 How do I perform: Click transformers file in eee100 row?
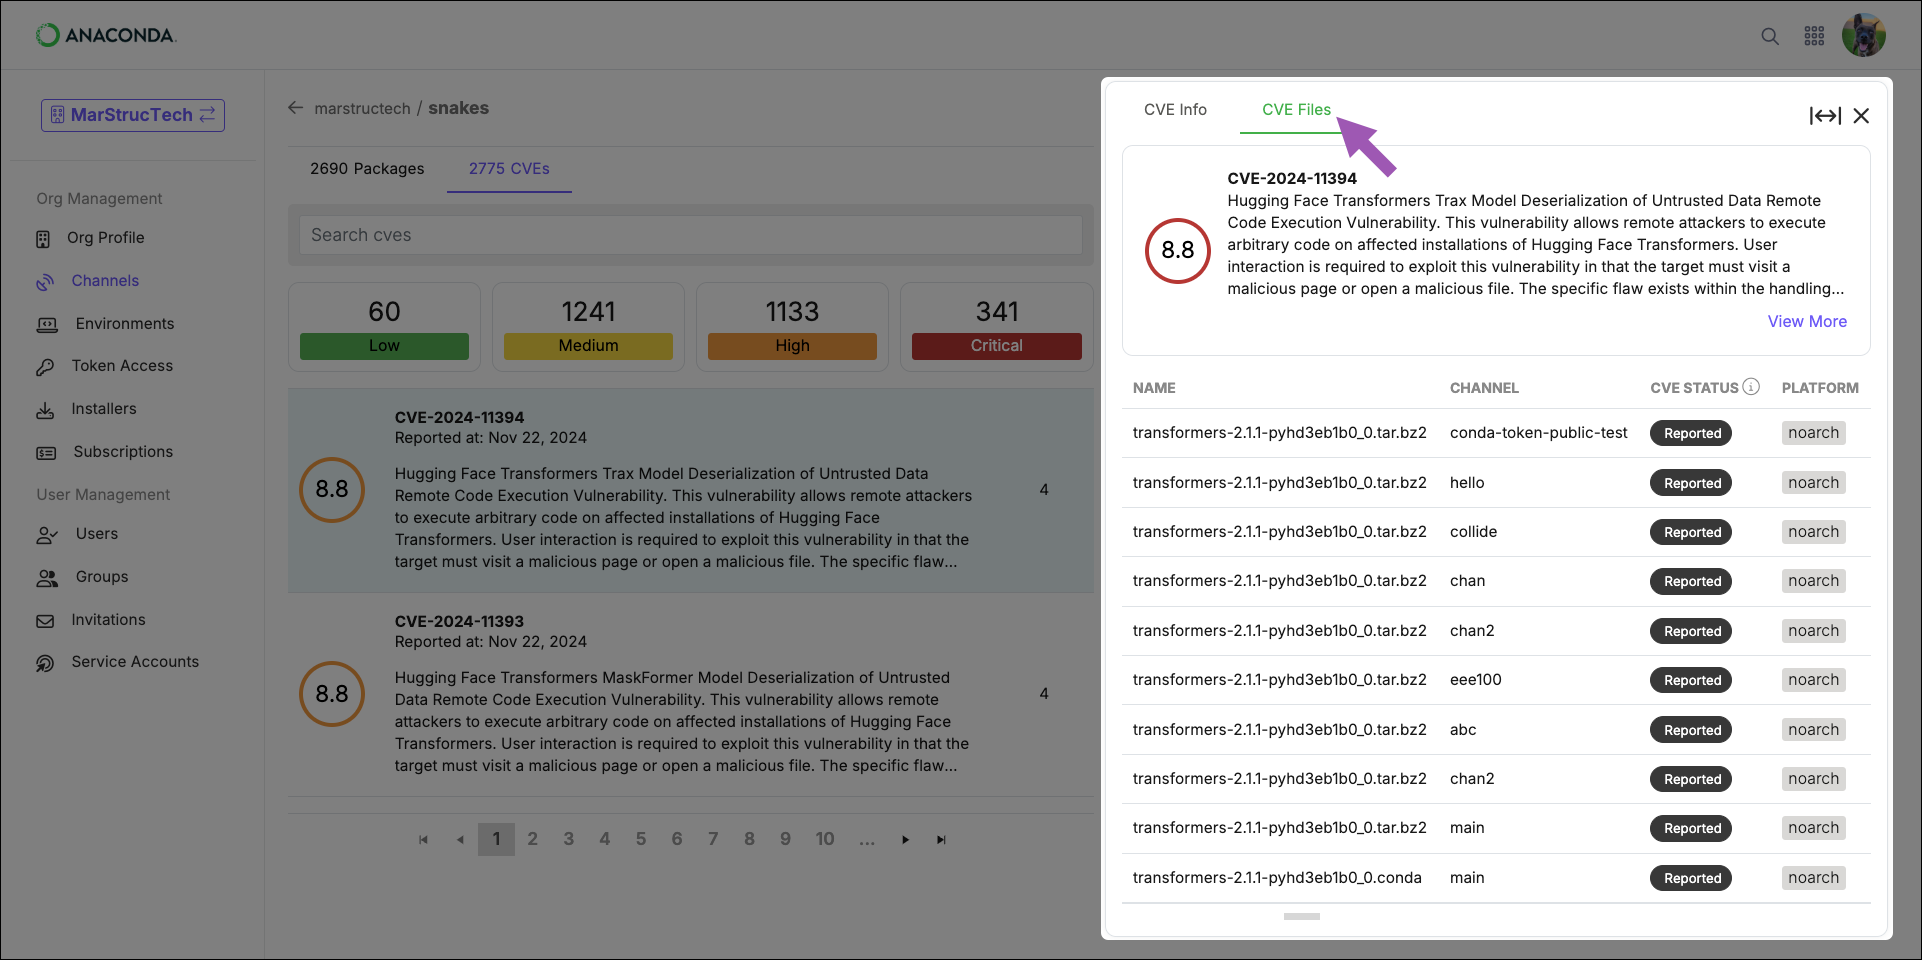pos(1279,680)
